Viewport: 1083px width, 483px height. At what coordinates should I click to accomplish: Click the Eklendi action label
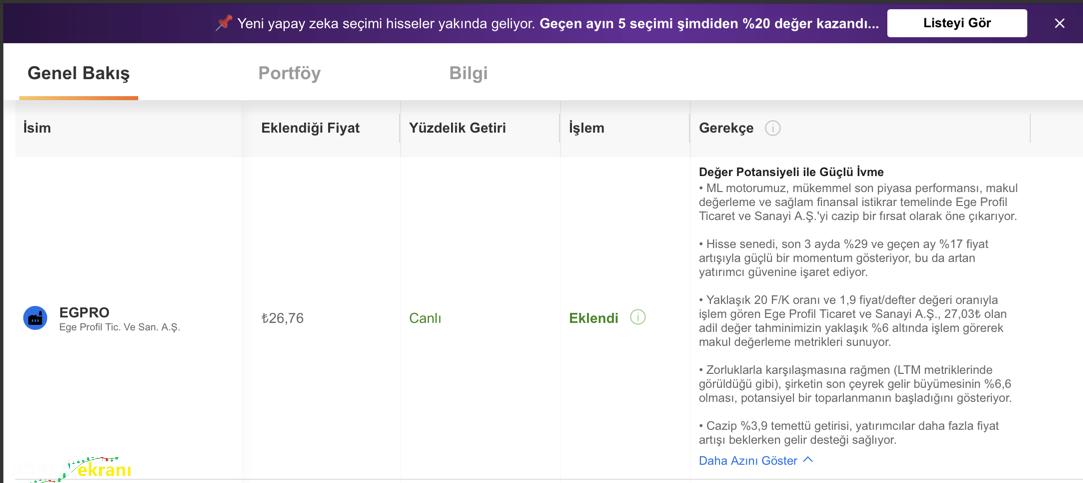[x=594, y=318]
